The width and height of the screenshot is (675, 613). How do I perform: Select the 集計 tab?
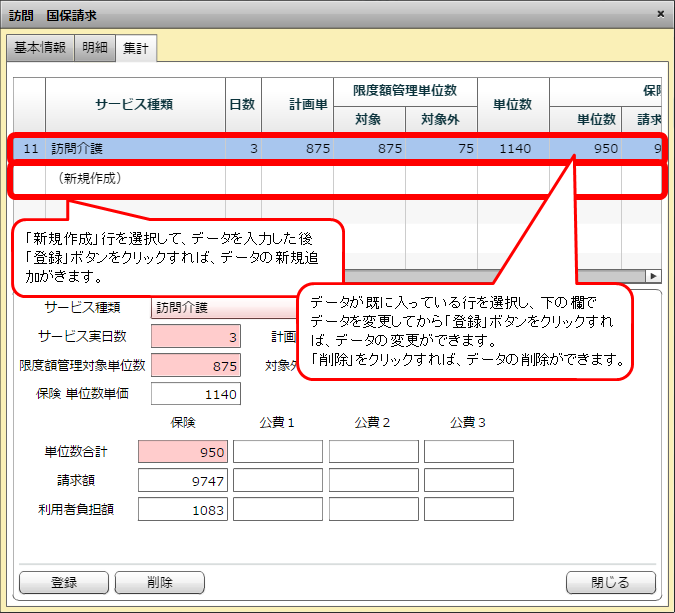pos(135,48)
